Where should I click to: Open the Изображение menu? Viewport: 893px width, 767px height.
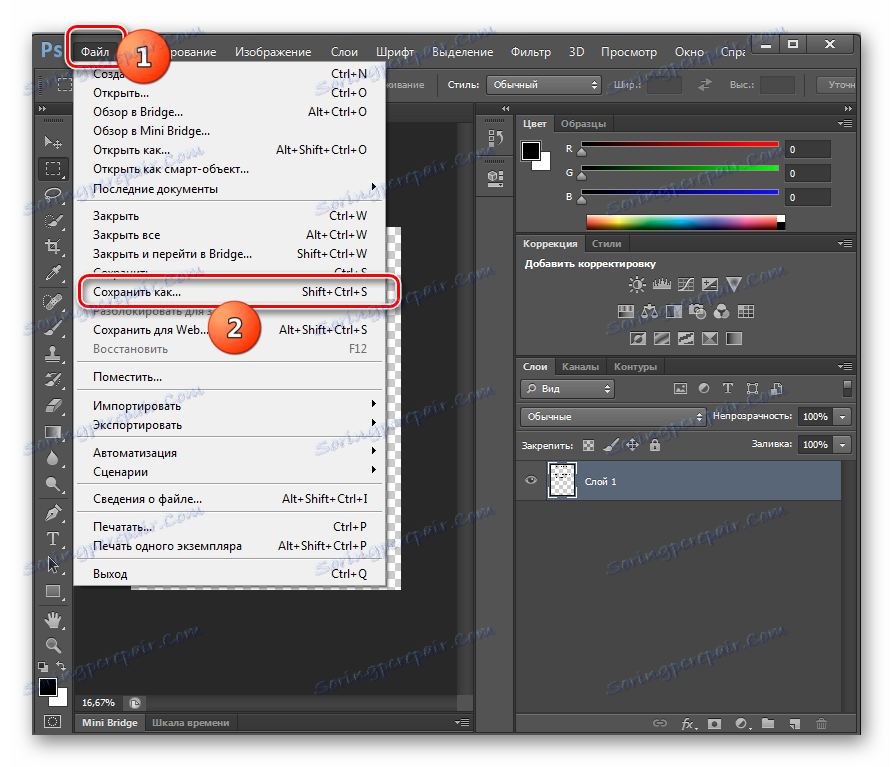pos(273,52)
